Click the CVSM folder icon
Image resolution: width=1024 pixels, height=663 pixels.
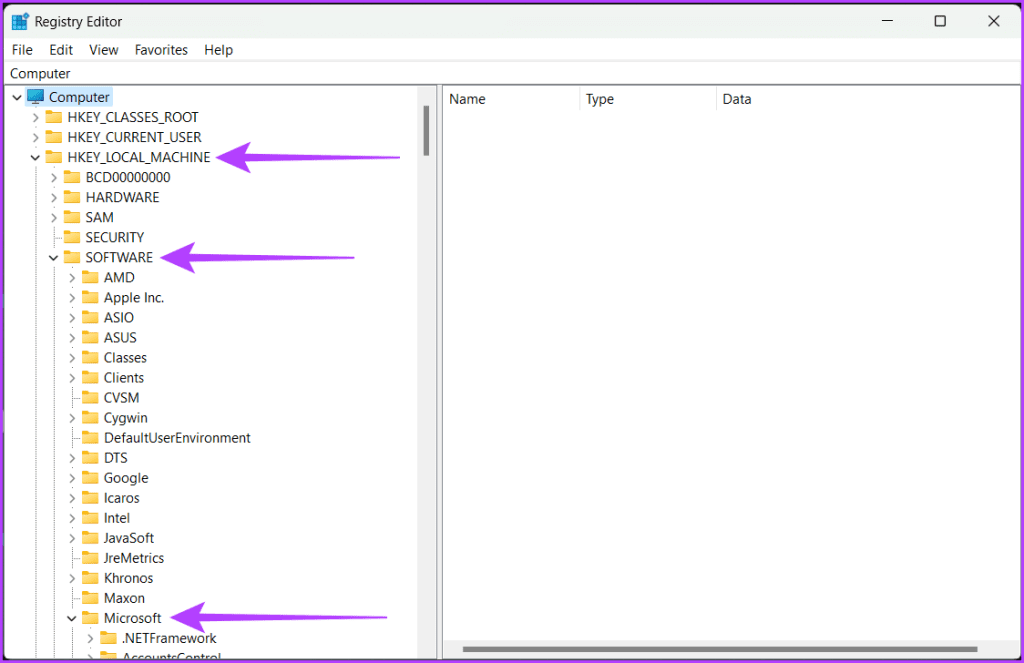pyautogui.click(x=90, y=398)
